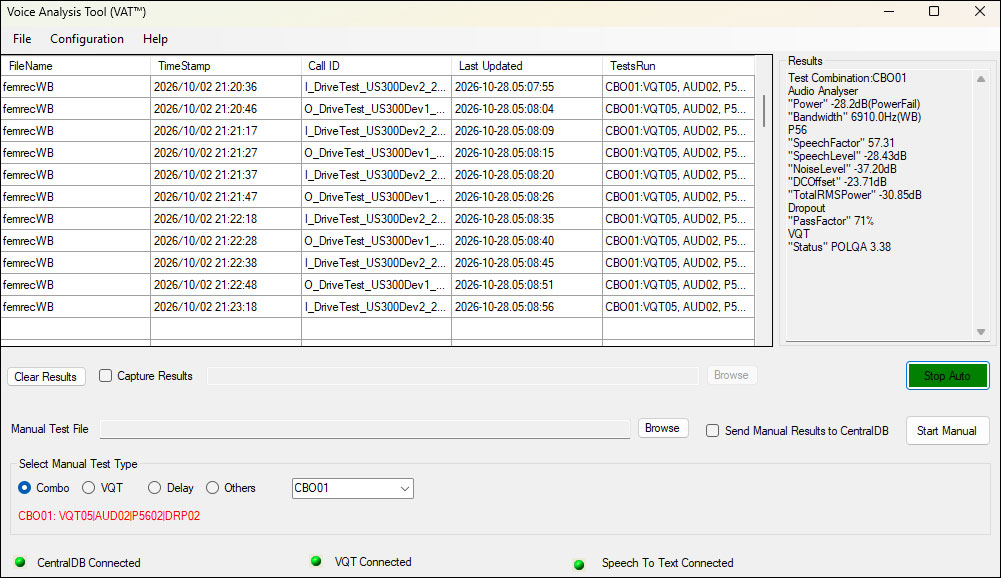Click the TimeStamp column header
1001x578 pixels.
click(225, 66)
